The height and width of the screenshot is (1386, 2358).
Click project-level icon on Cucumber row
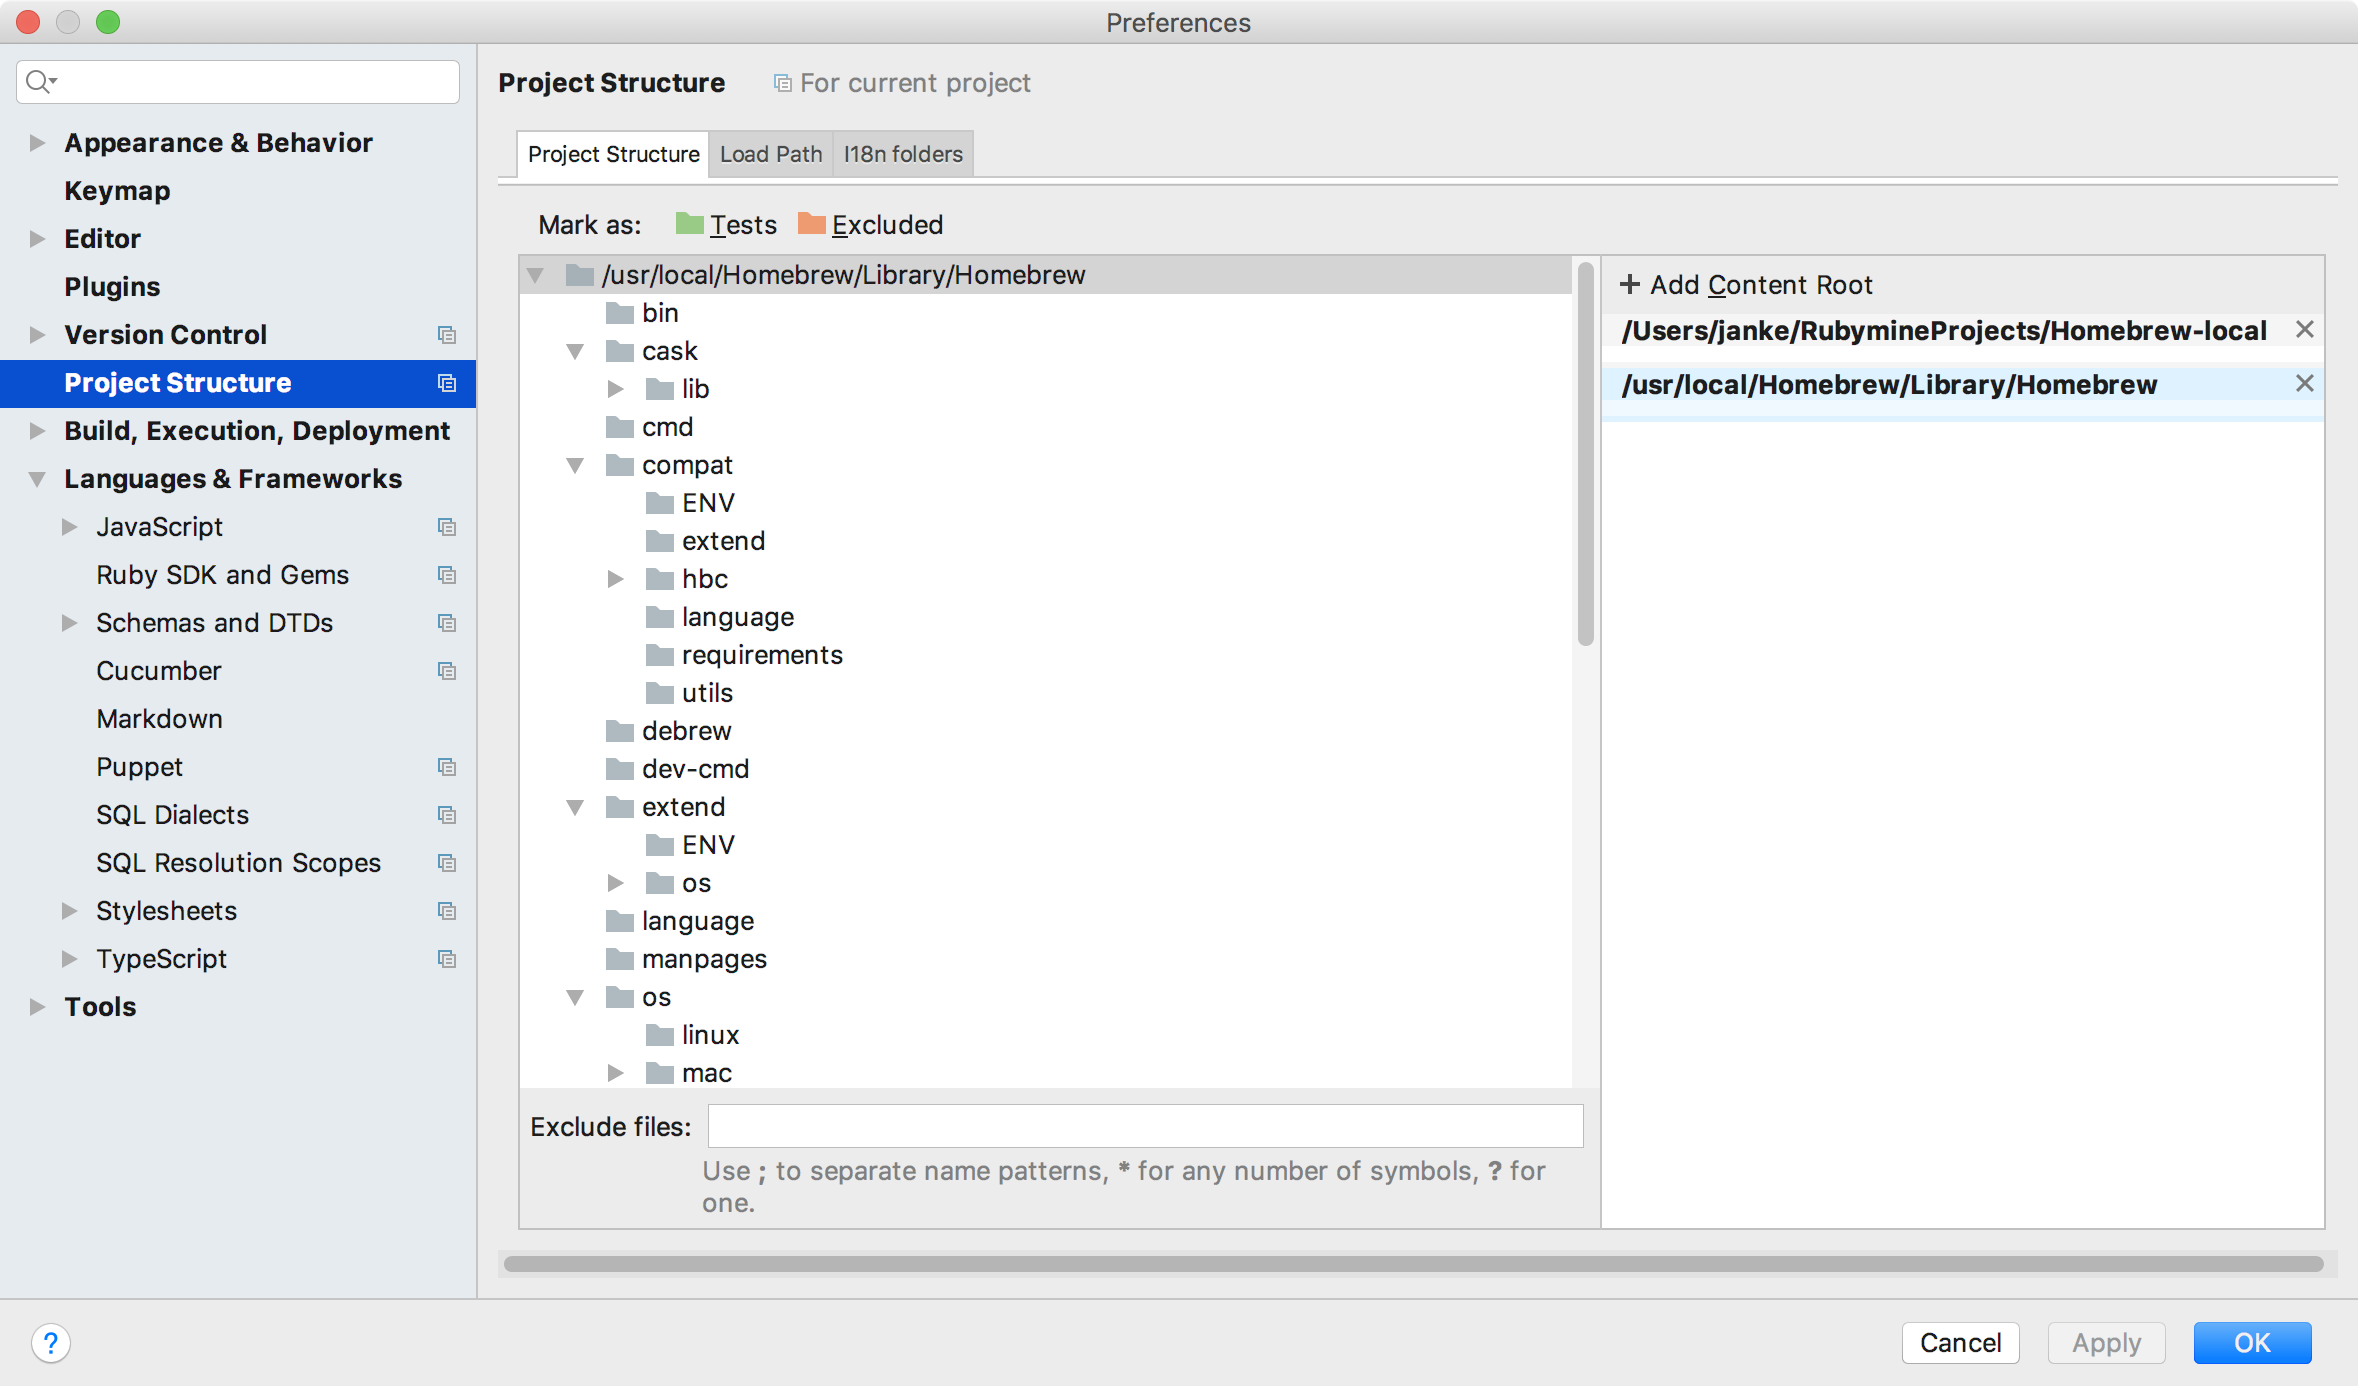tap(447, 671)
